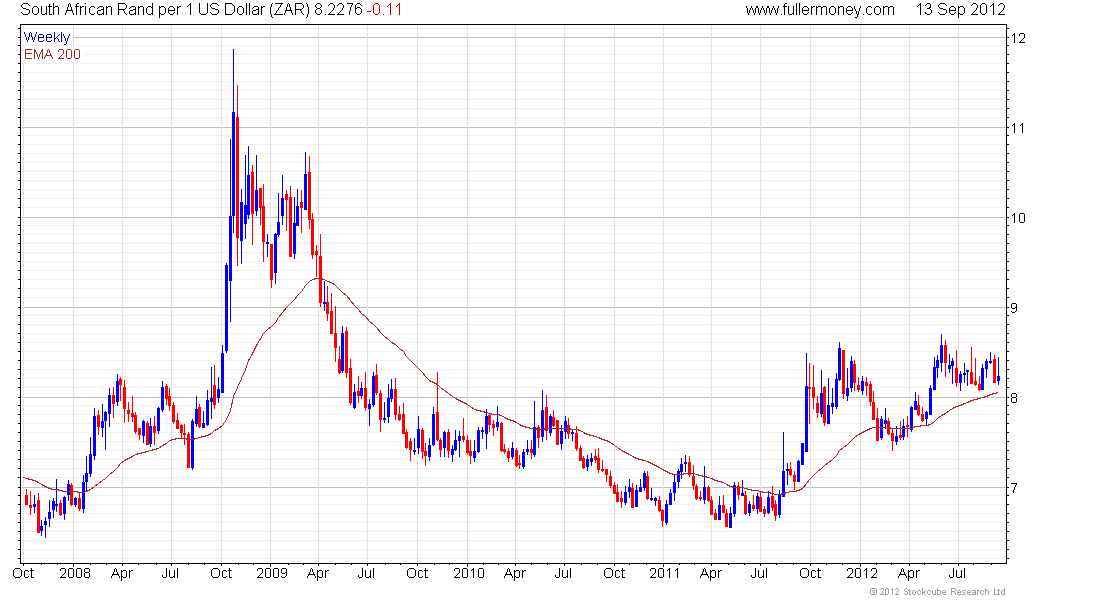
Task: Click the last Jul label after 2012
Action: click(958, 573)
